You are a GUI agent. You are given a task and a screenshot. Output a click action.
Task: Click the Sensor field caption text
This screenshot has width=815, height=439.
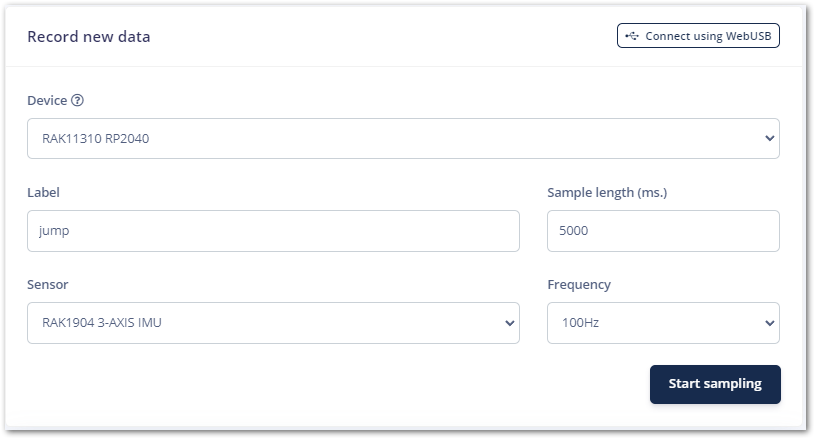[48, 284]
